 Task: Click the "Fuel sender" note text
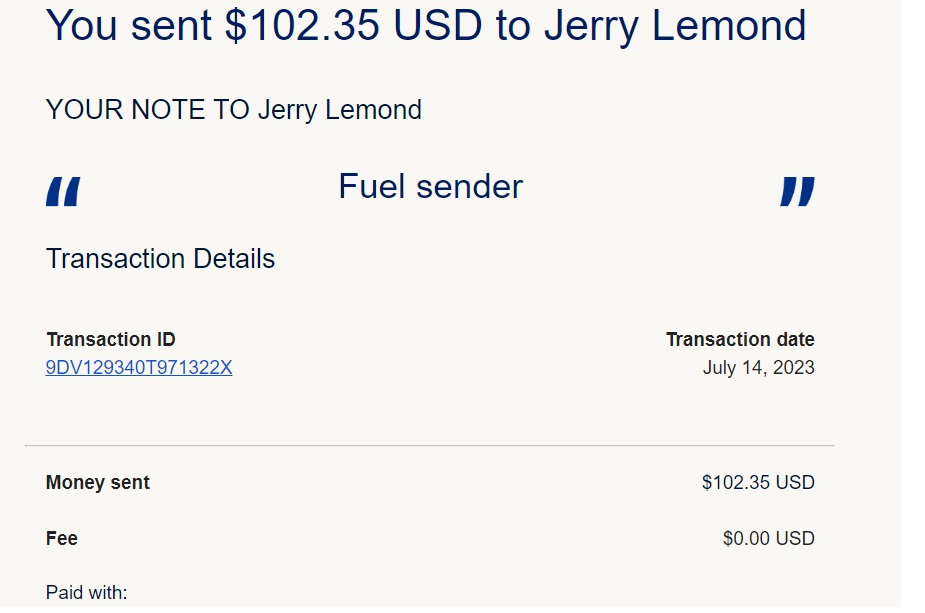430,187
